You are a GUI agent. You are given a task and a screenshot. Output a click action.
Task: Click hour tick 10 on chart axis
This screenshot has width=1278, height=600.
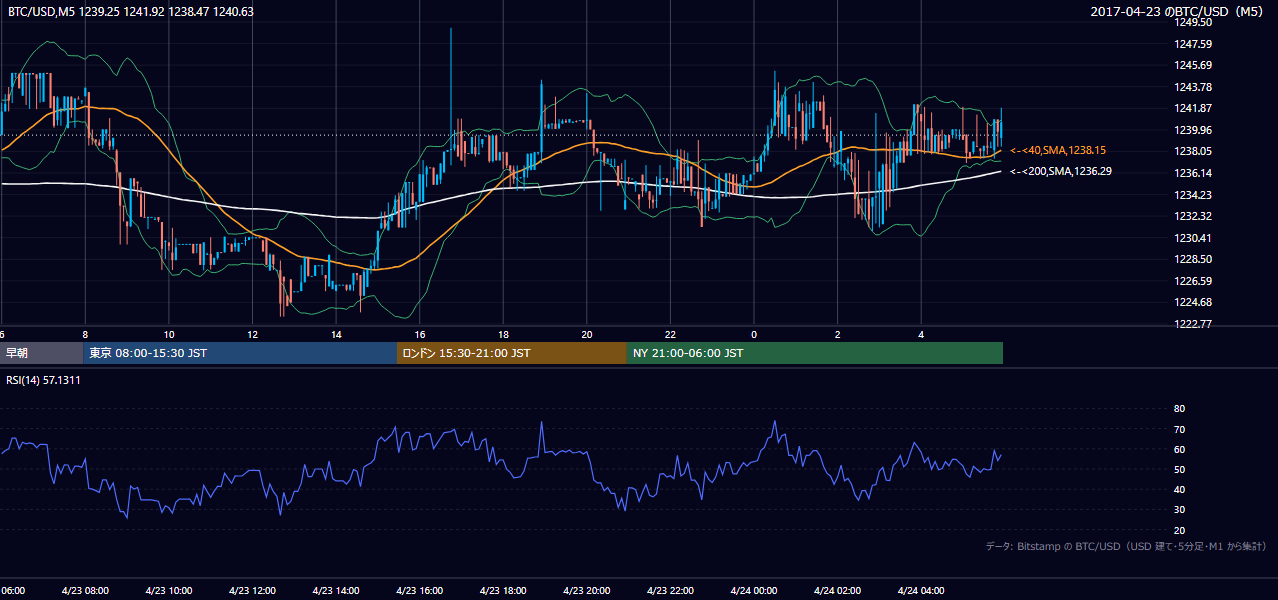point(169,334)
